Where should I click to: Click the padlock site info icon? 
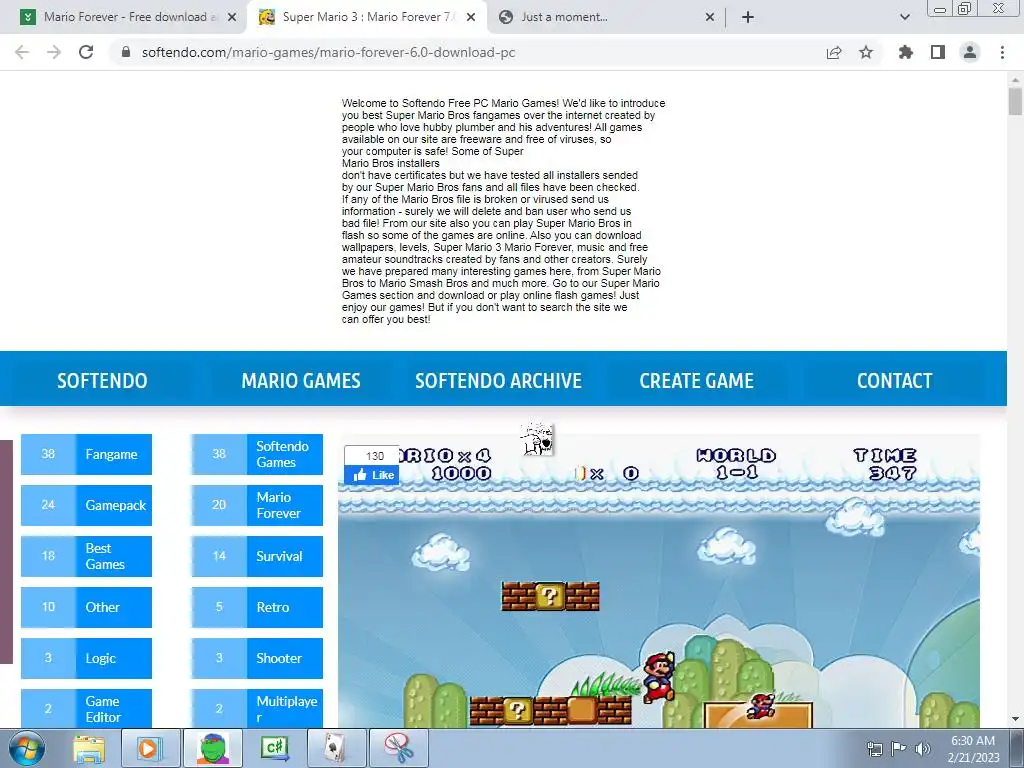coord(126,52)
